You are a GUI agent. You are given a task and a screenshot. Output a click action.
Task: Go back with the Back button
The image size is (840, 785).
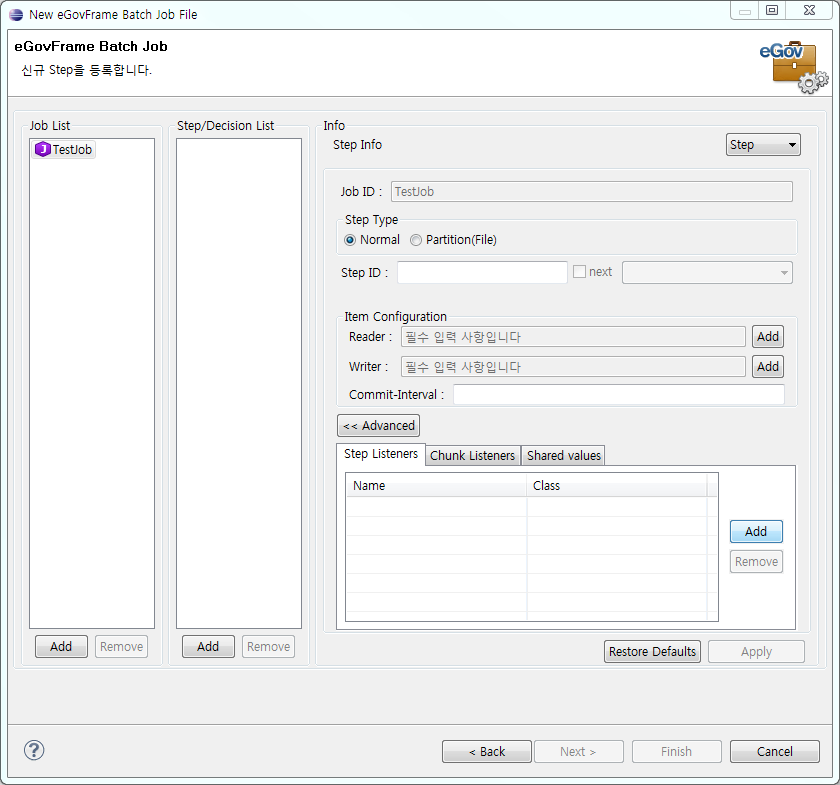click(486, 752)
